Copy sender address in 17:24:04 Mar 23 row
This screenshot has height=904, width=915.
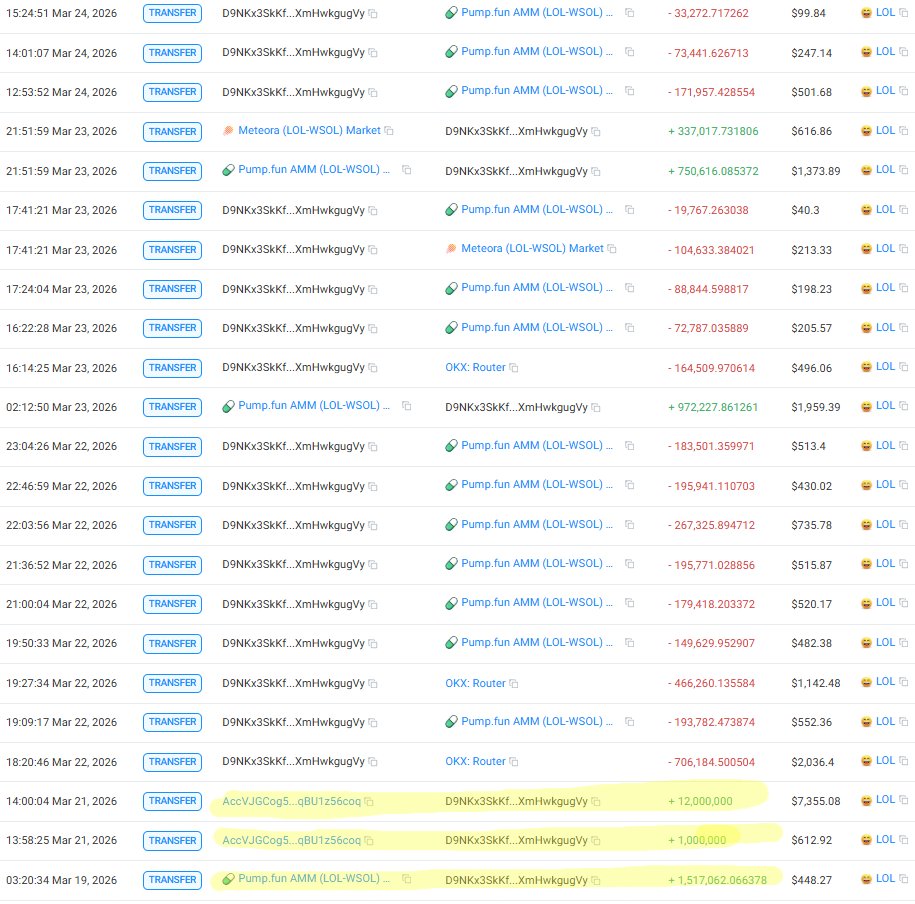click(x=373, y=289)
